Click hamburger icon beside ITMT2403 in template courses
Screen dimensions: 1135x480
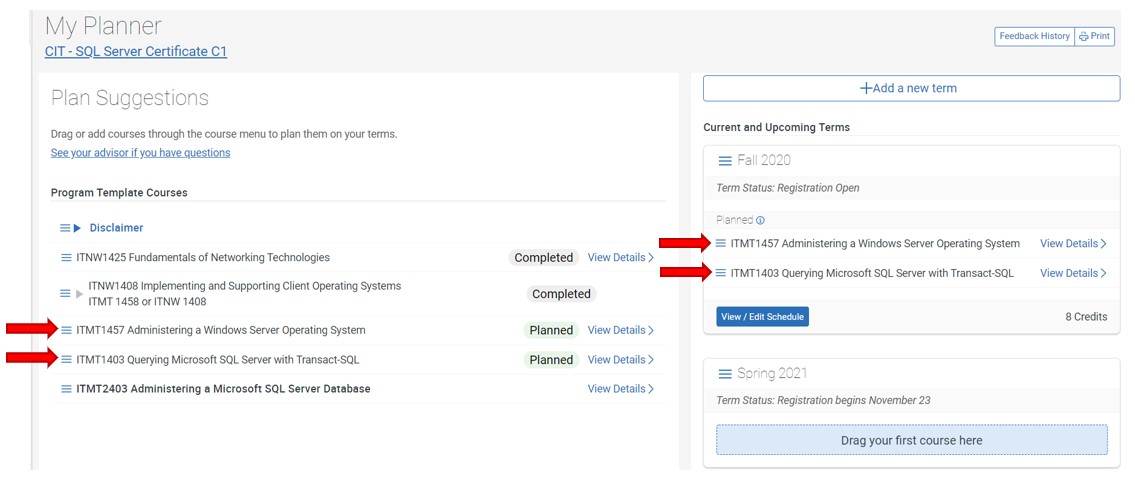[x=66, y=389]
